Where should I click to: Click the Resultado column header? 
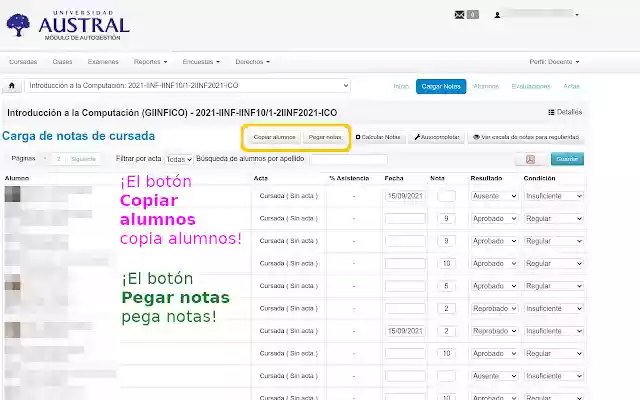(486, 178)
